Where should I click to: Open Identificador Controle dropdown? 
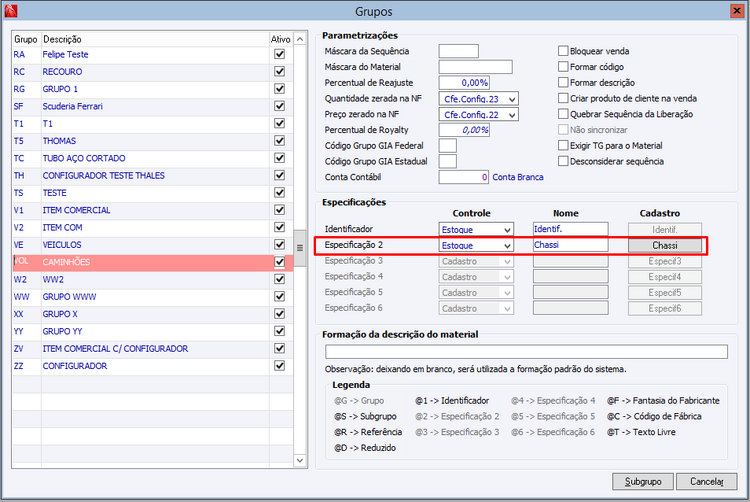[x=507, y=229]
